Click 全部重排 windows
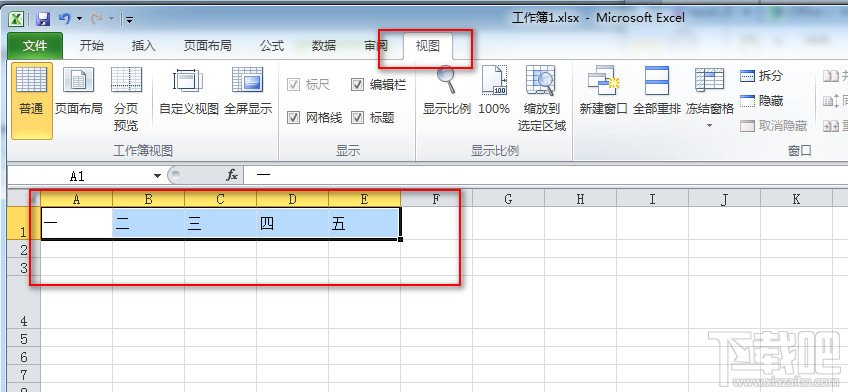 [x=657, y=91]
